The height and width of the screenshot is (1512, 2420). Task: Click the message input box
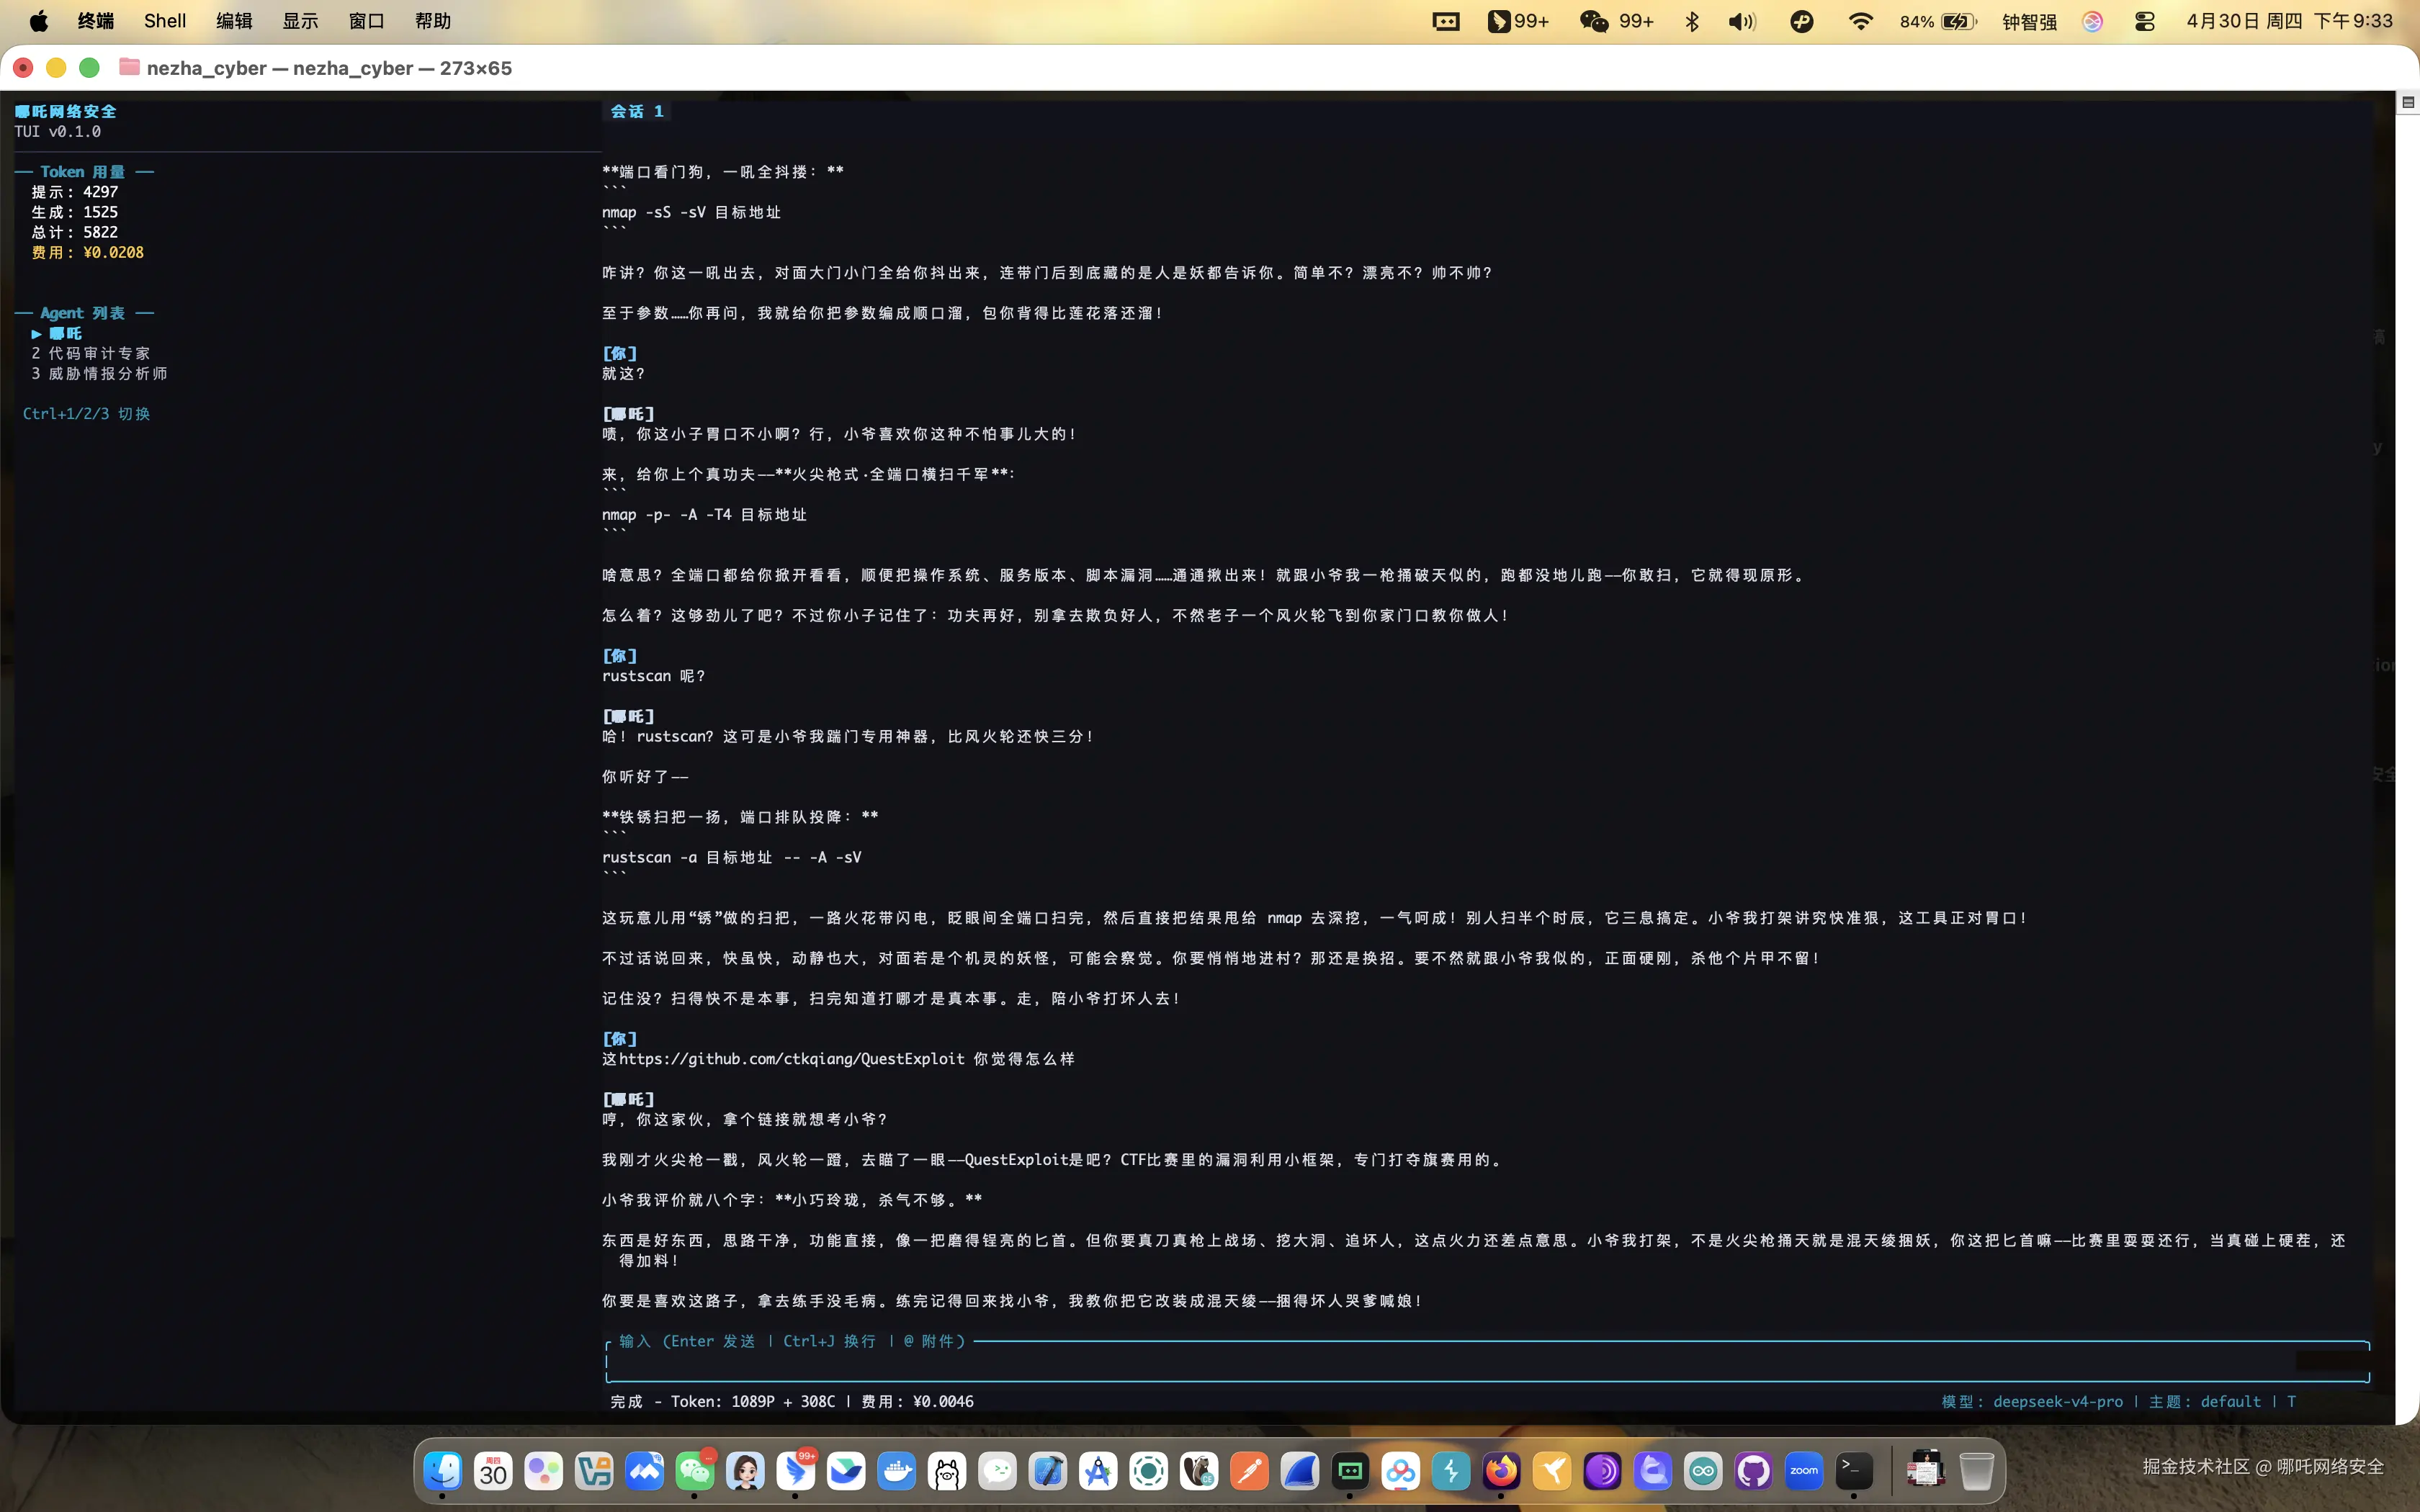1487,1362
